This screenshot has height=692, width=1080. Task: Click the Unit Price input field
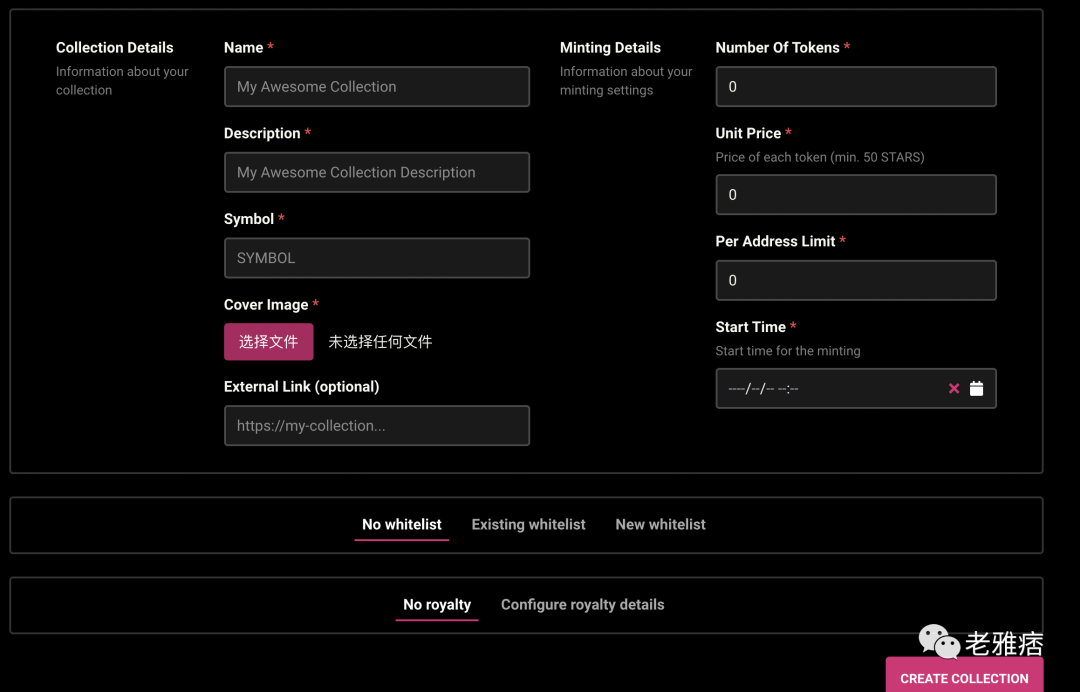pos(855,195)
